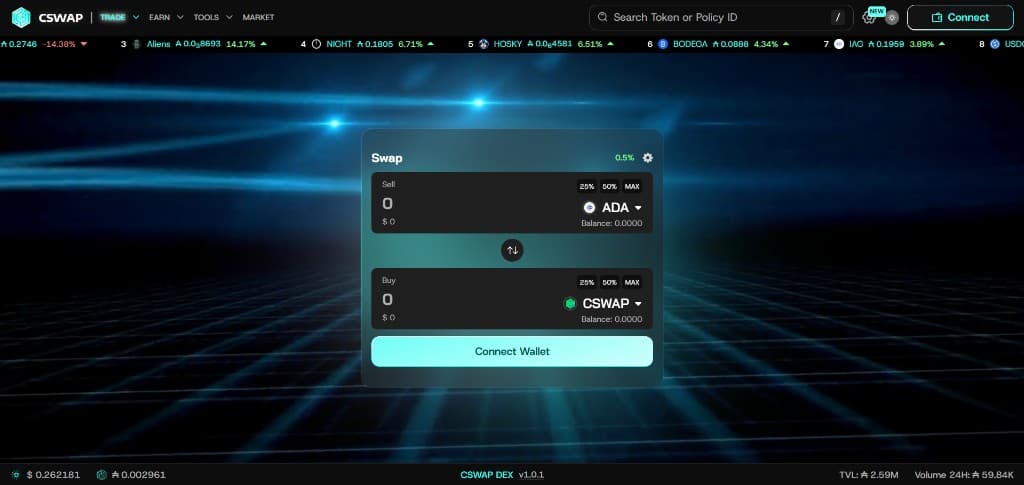The height and width of the screenshot is (485, 1024).
Task: Click Buy Balance: 0.0000 text
Action: point(612,319)
